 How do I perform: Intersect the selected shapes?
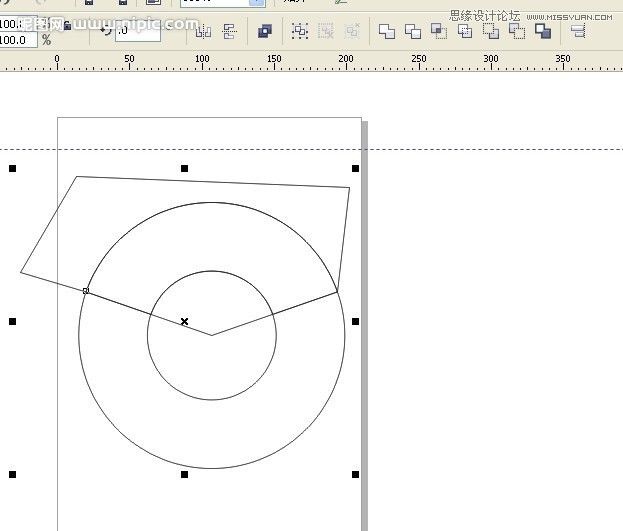tap(438, 31)
